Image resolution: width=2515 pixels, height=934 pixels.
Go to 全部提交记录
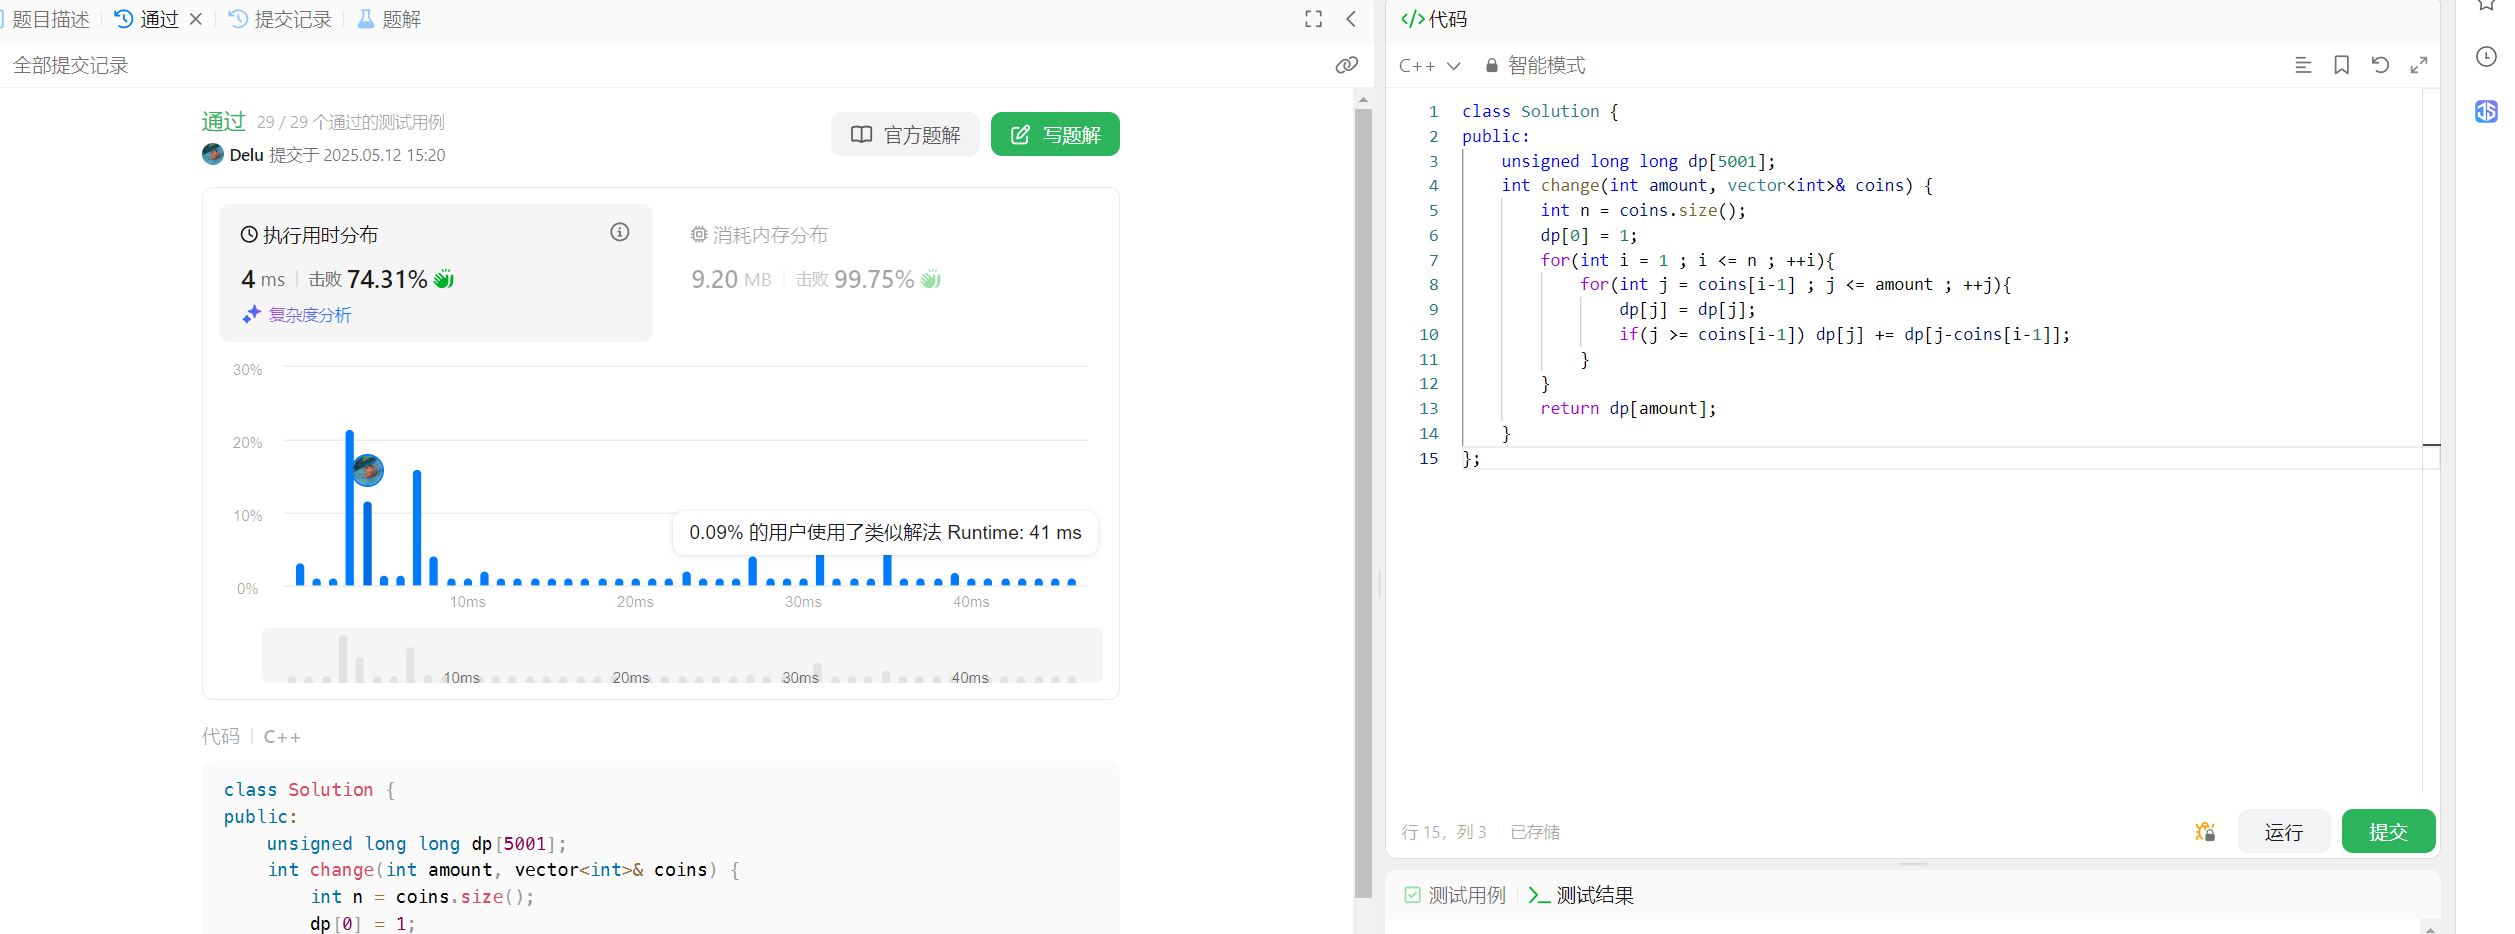click(x=71, y=65)
